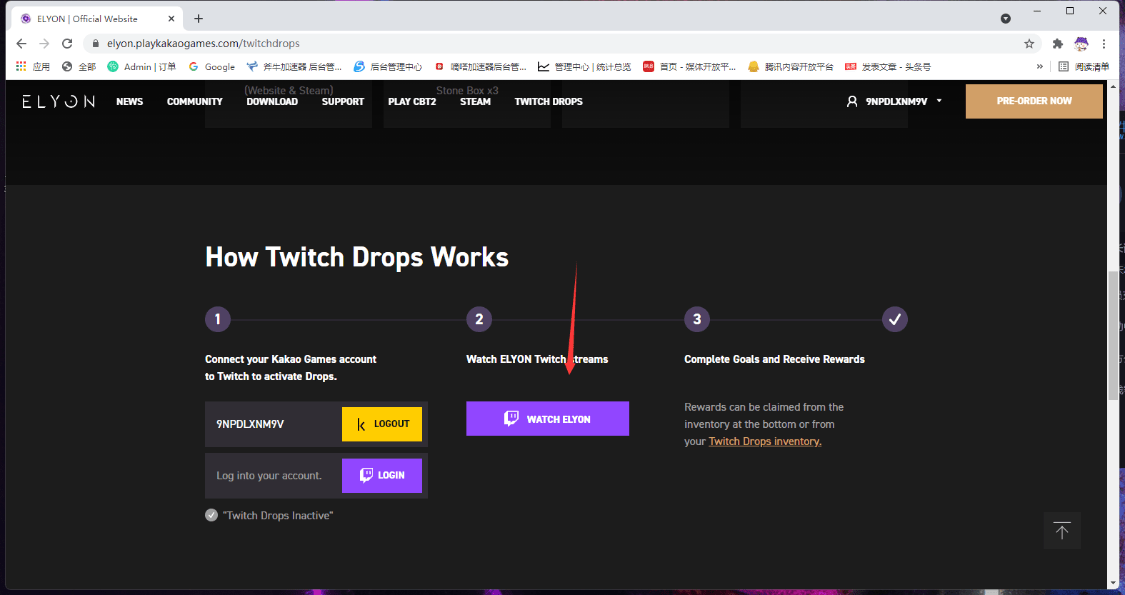Click the PRE-ORDER NOW button

(1034, 101)
